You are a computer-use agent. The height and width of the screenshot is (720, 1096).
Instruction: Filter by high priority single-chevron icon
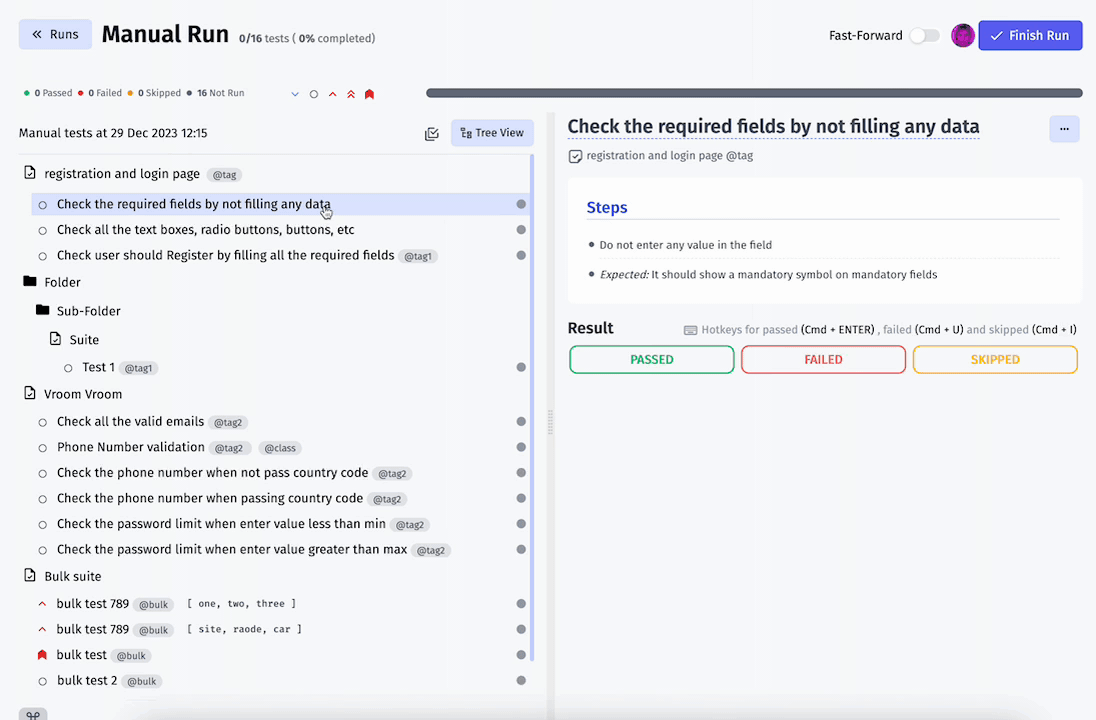pyautogui.click(x=333, y=94)
